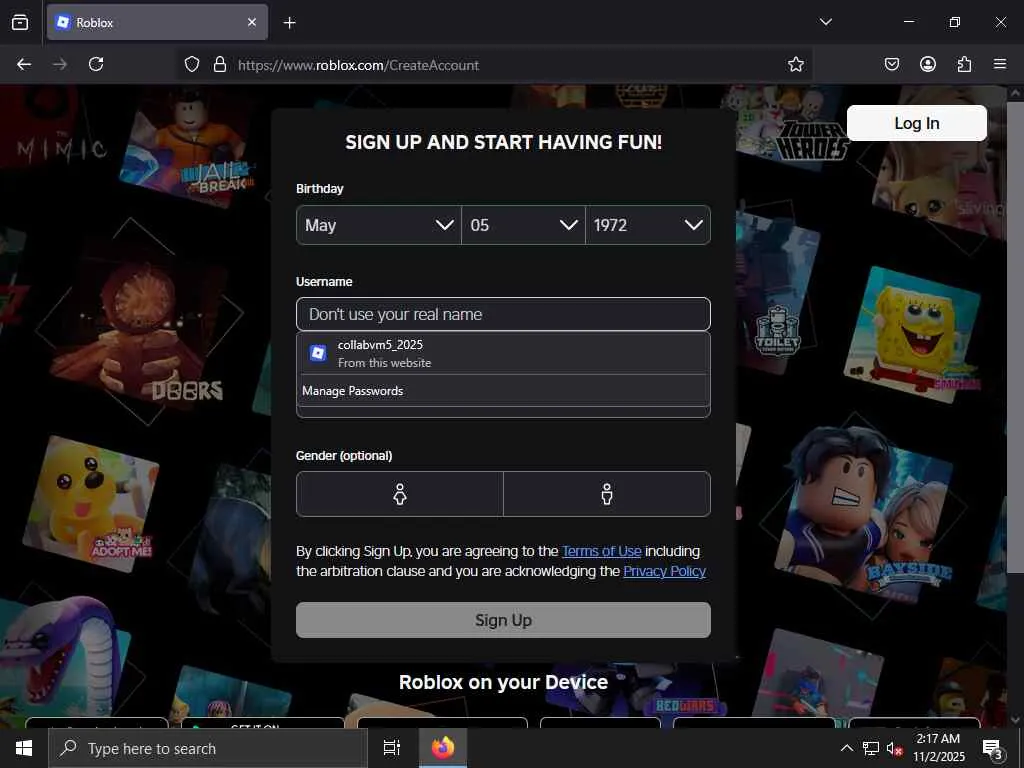
Task: Click the Log In button
Action: (916, 123)
